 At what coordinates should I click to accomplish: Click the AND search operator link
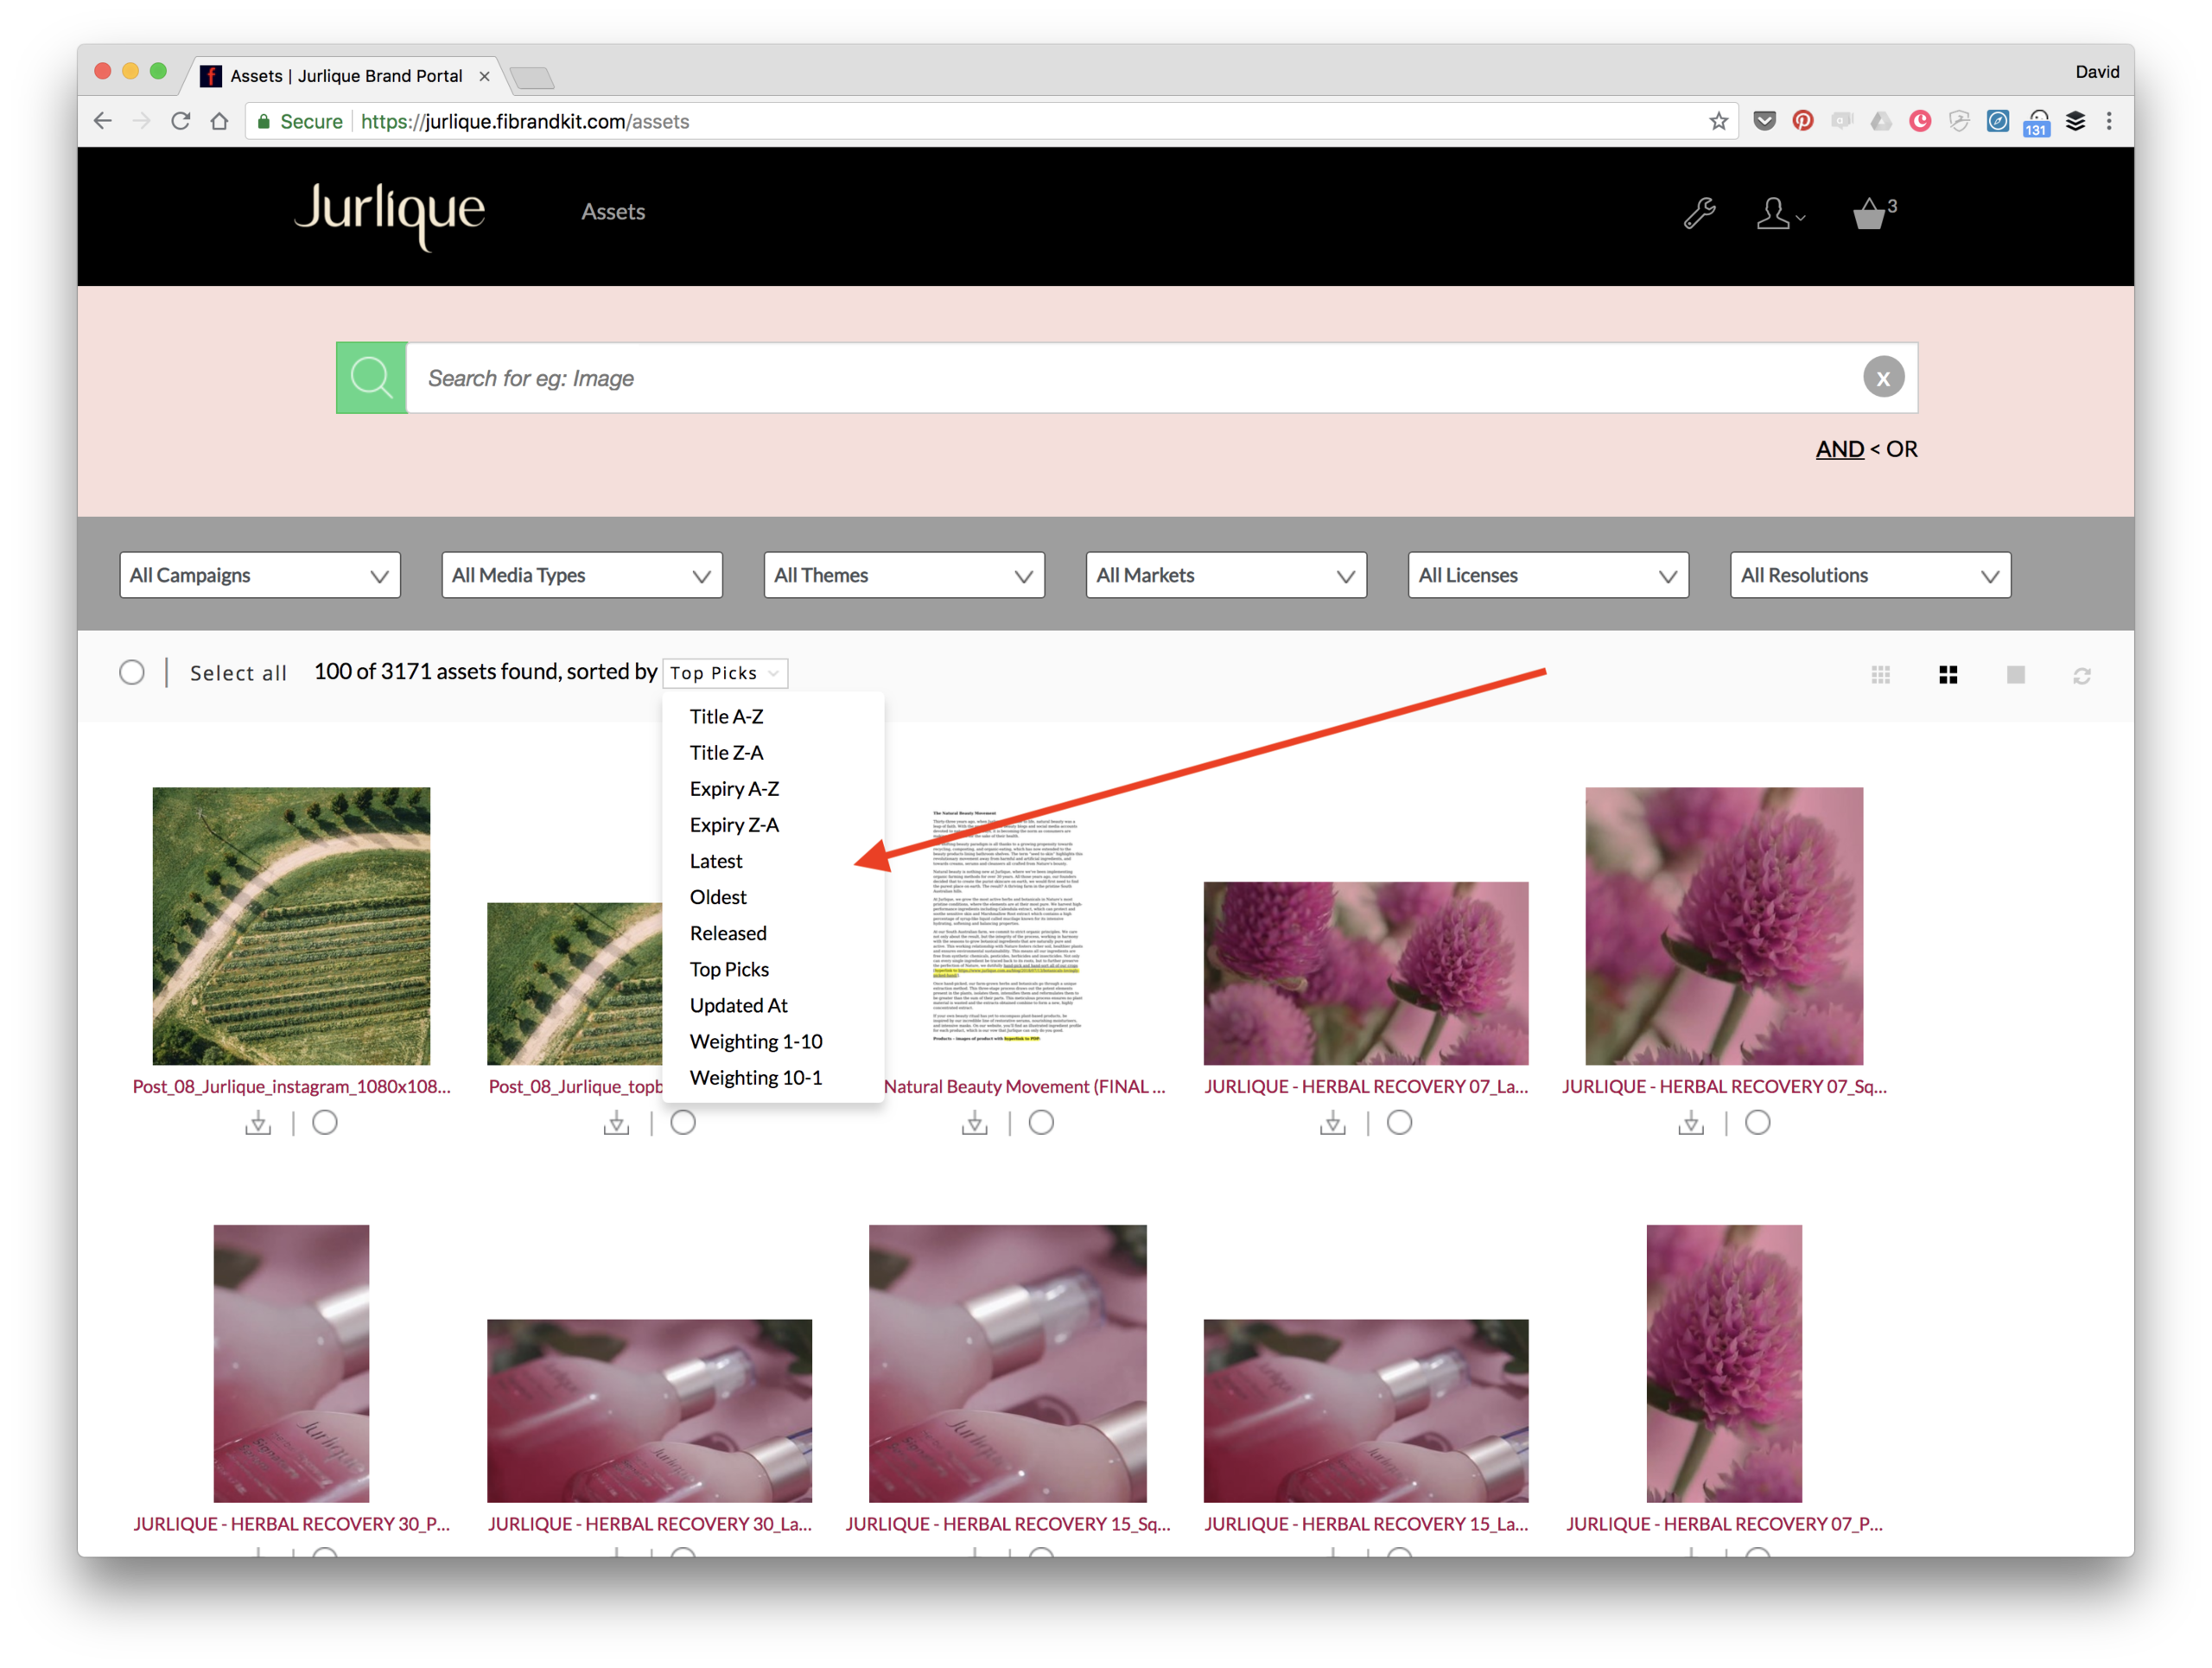point(1839,449)
